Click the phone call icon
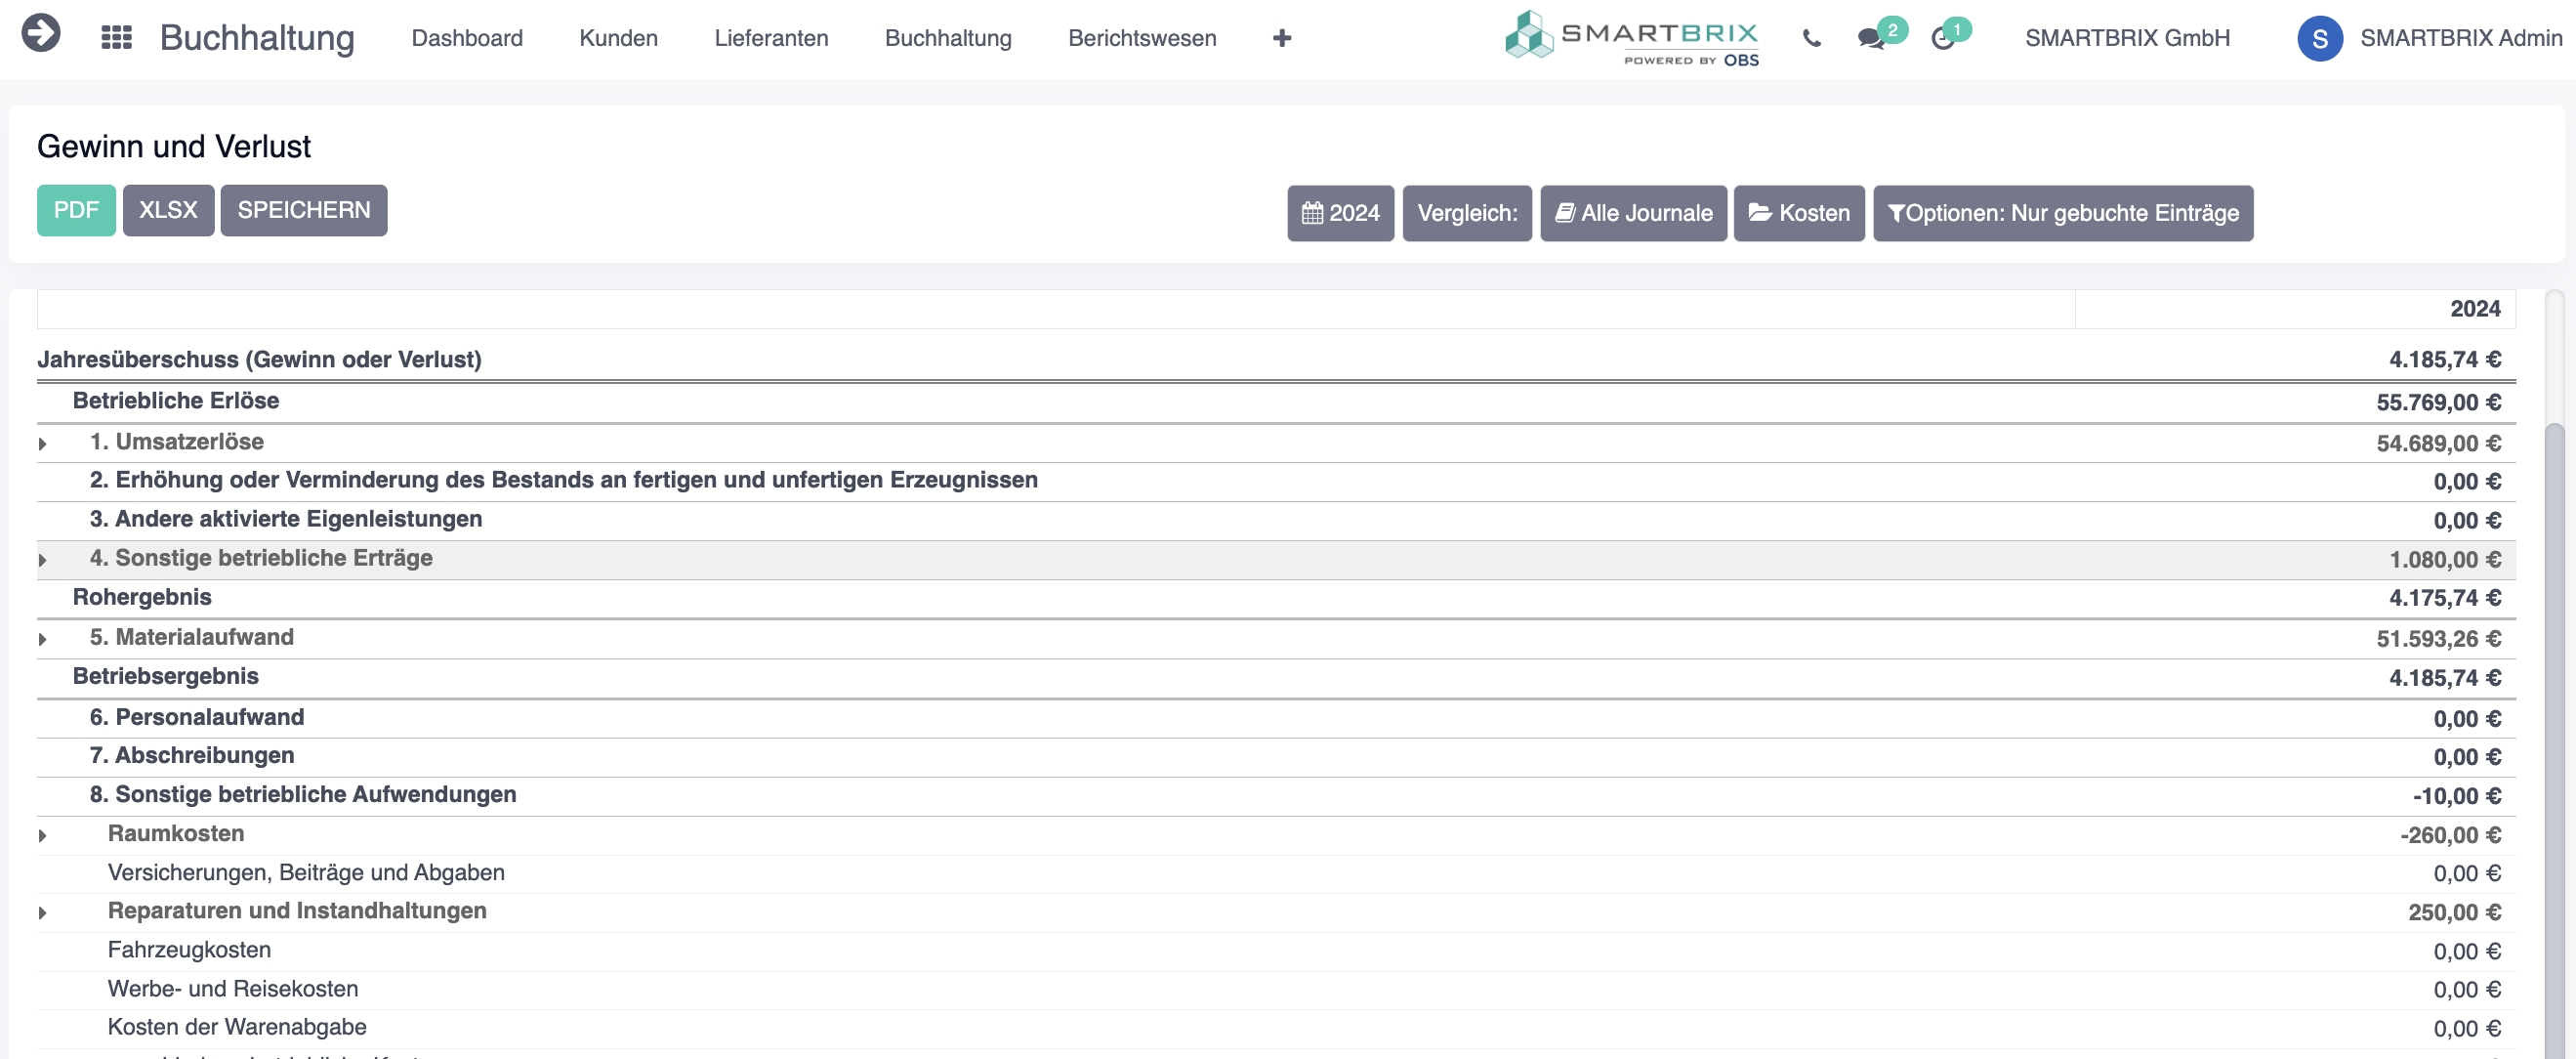 [1811, 39]
